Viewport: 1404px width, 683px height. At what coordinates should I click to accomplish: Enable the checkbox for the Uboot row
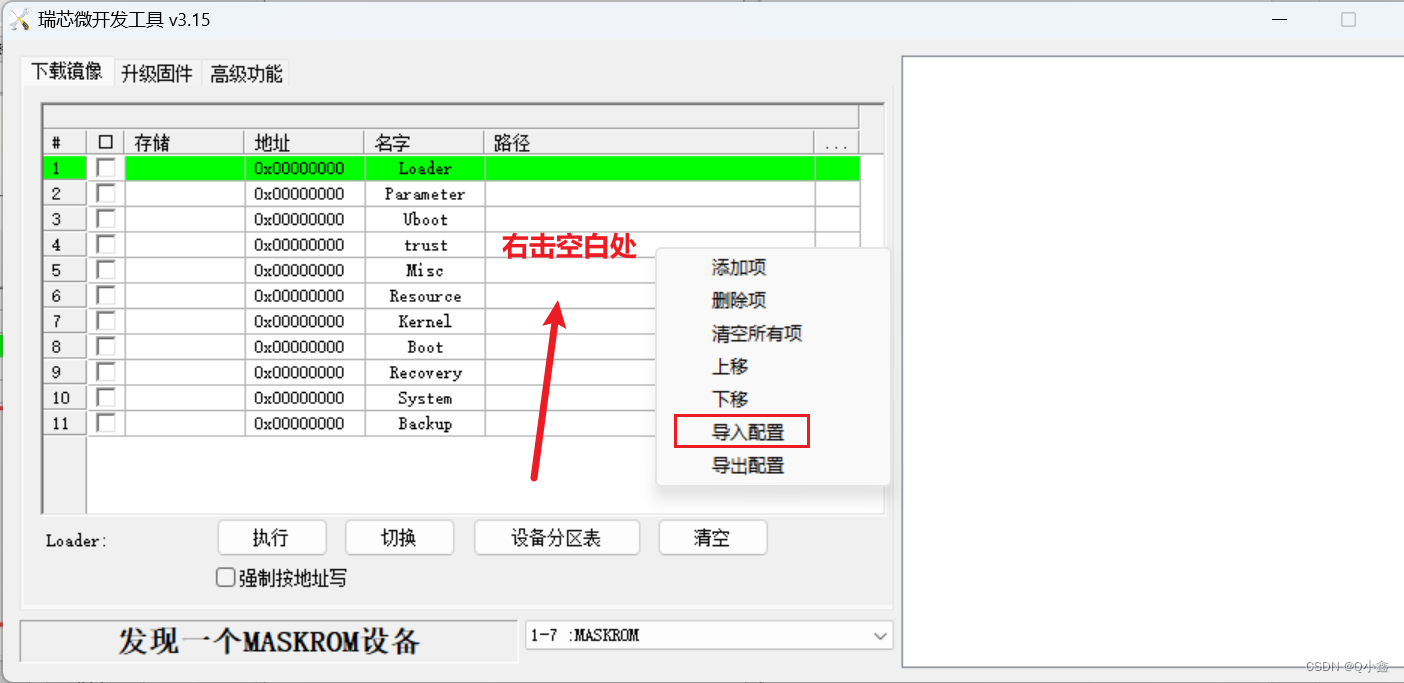(106, 219)
